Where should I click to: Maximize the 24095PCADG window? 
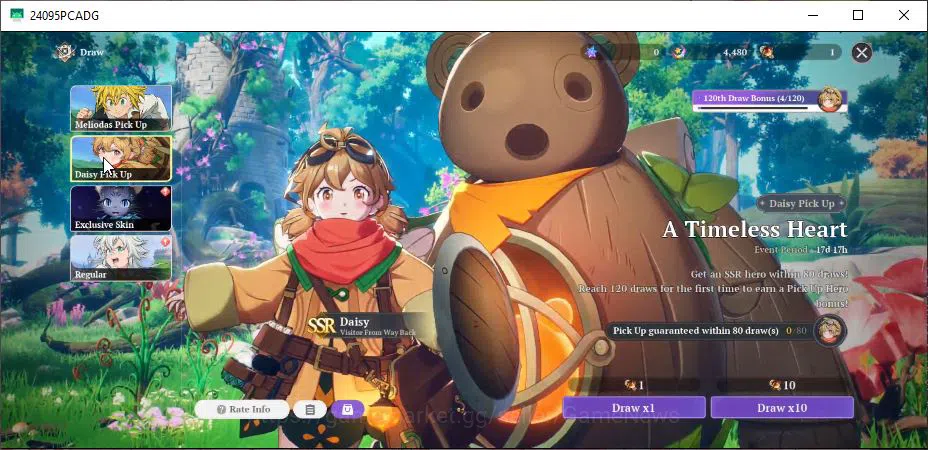858,15
